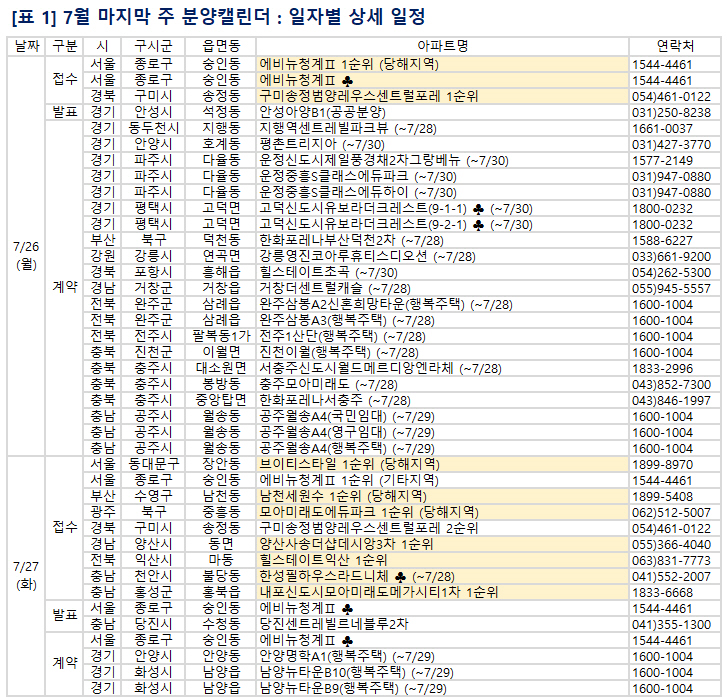Click phone number 041)355-1300
Viewport: 727px width, 697px height.
click(x=671, y=624)
